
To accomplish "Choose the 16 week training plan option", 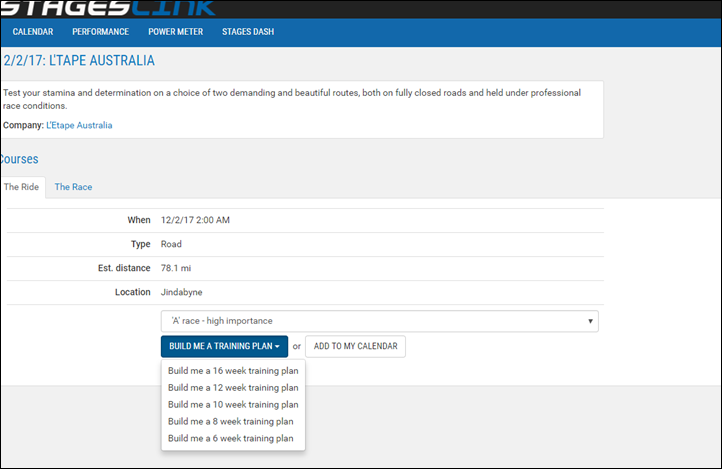I will [232, 370].
